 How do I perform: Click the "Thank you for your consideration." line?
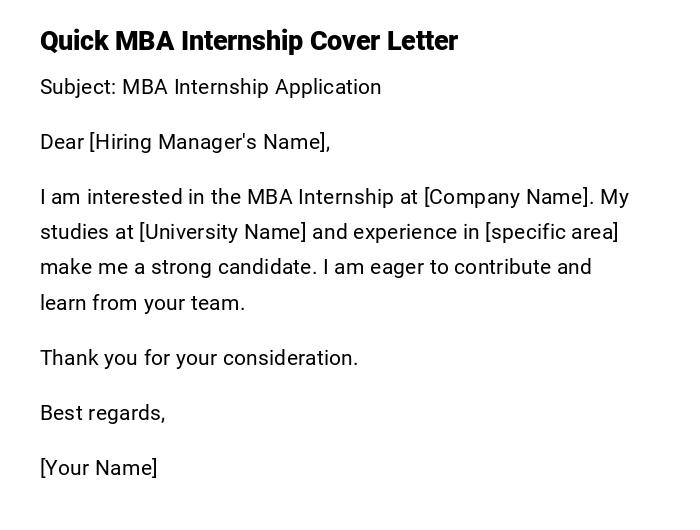[199, 358]
